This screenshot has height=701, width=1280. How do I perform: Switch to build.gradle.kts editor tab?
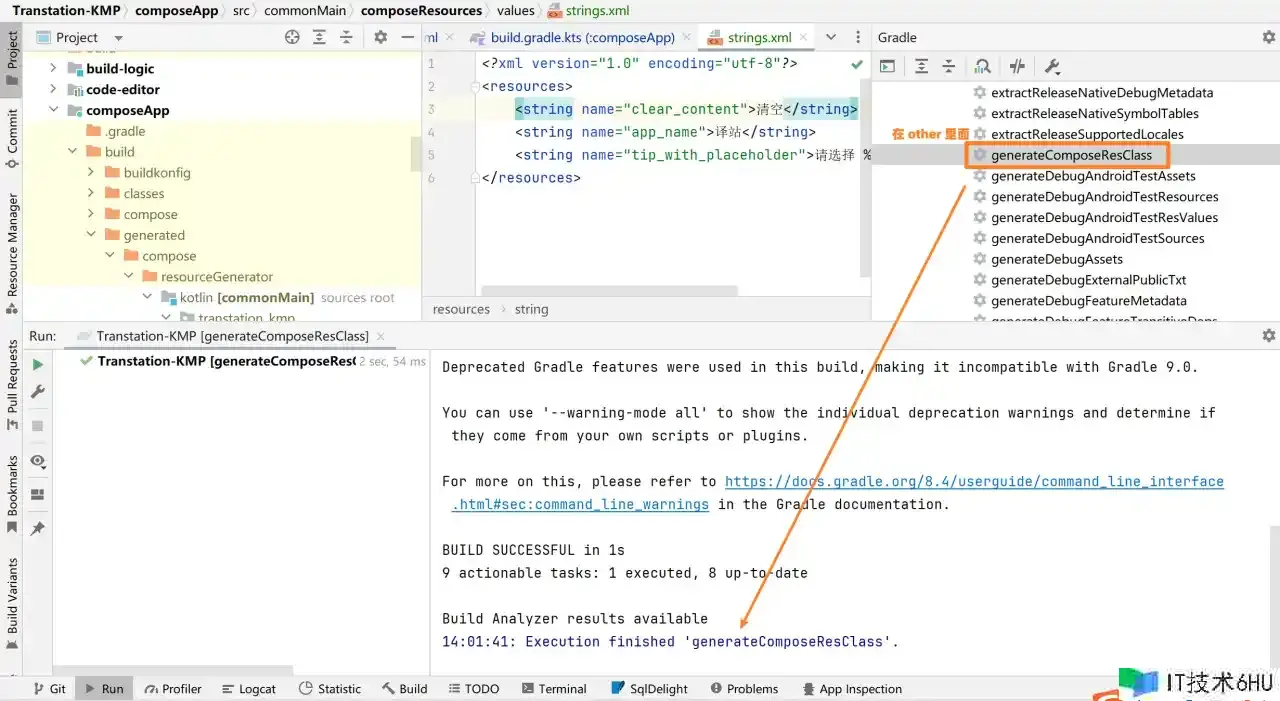582,37
